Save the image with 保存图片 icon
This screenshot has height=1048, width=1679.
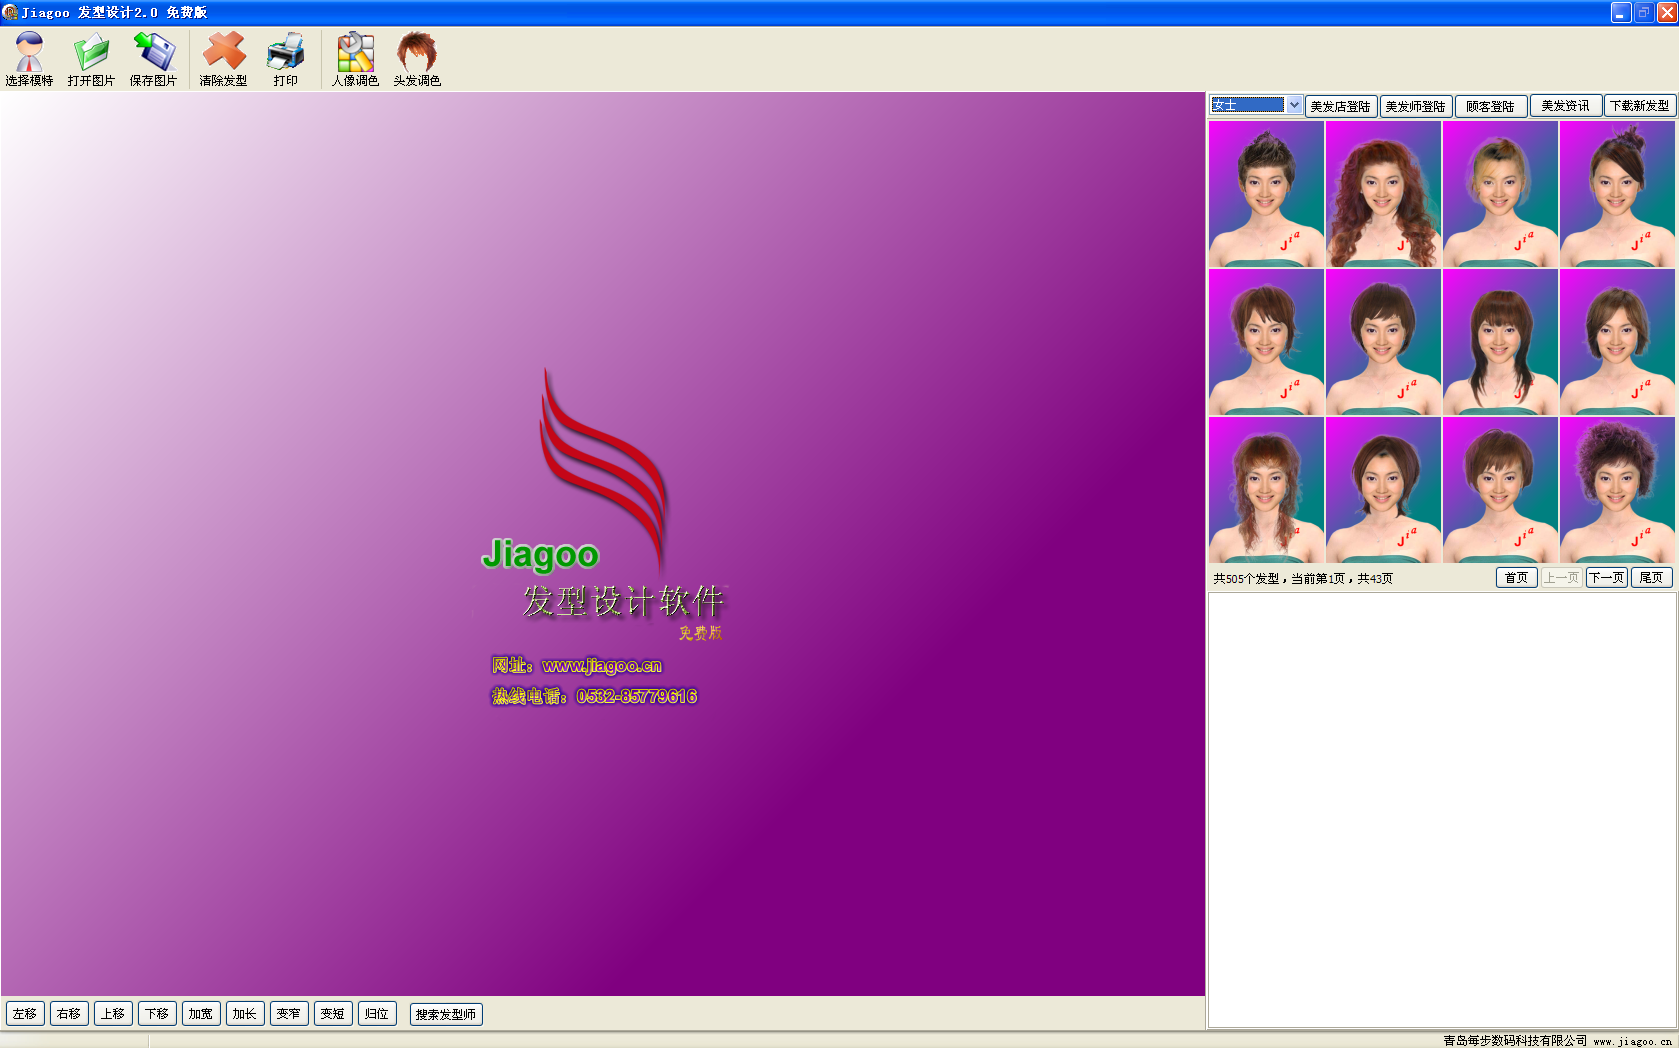pos(153,59)
